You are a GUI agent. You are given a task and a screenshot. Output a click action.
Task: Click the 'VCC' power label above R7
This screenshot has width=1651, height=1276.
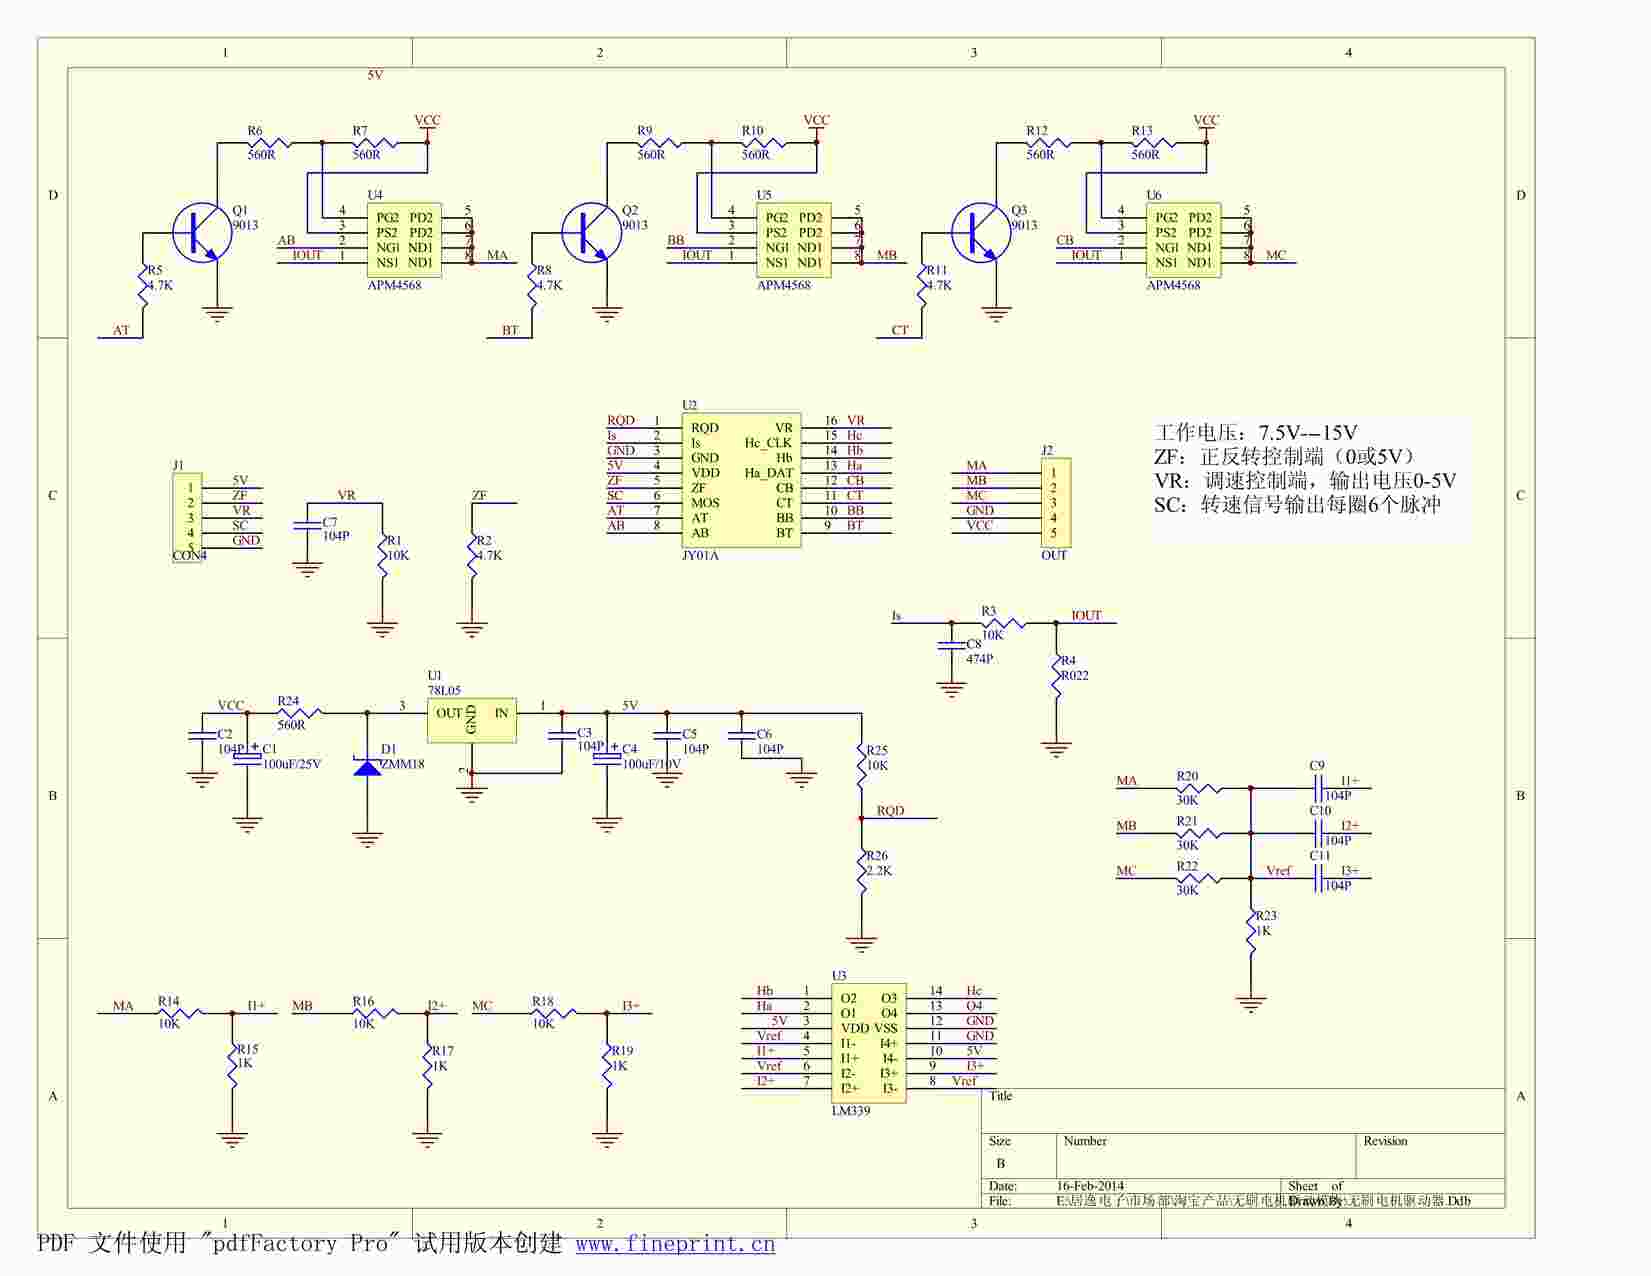pos(427,121)
